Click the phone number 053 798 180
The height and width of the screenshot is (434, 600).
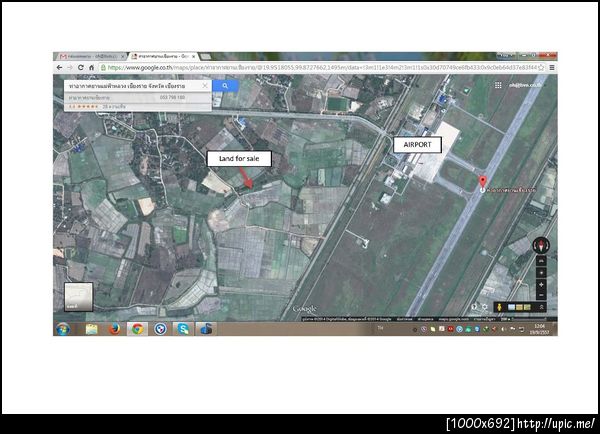[x=172, y=98]
